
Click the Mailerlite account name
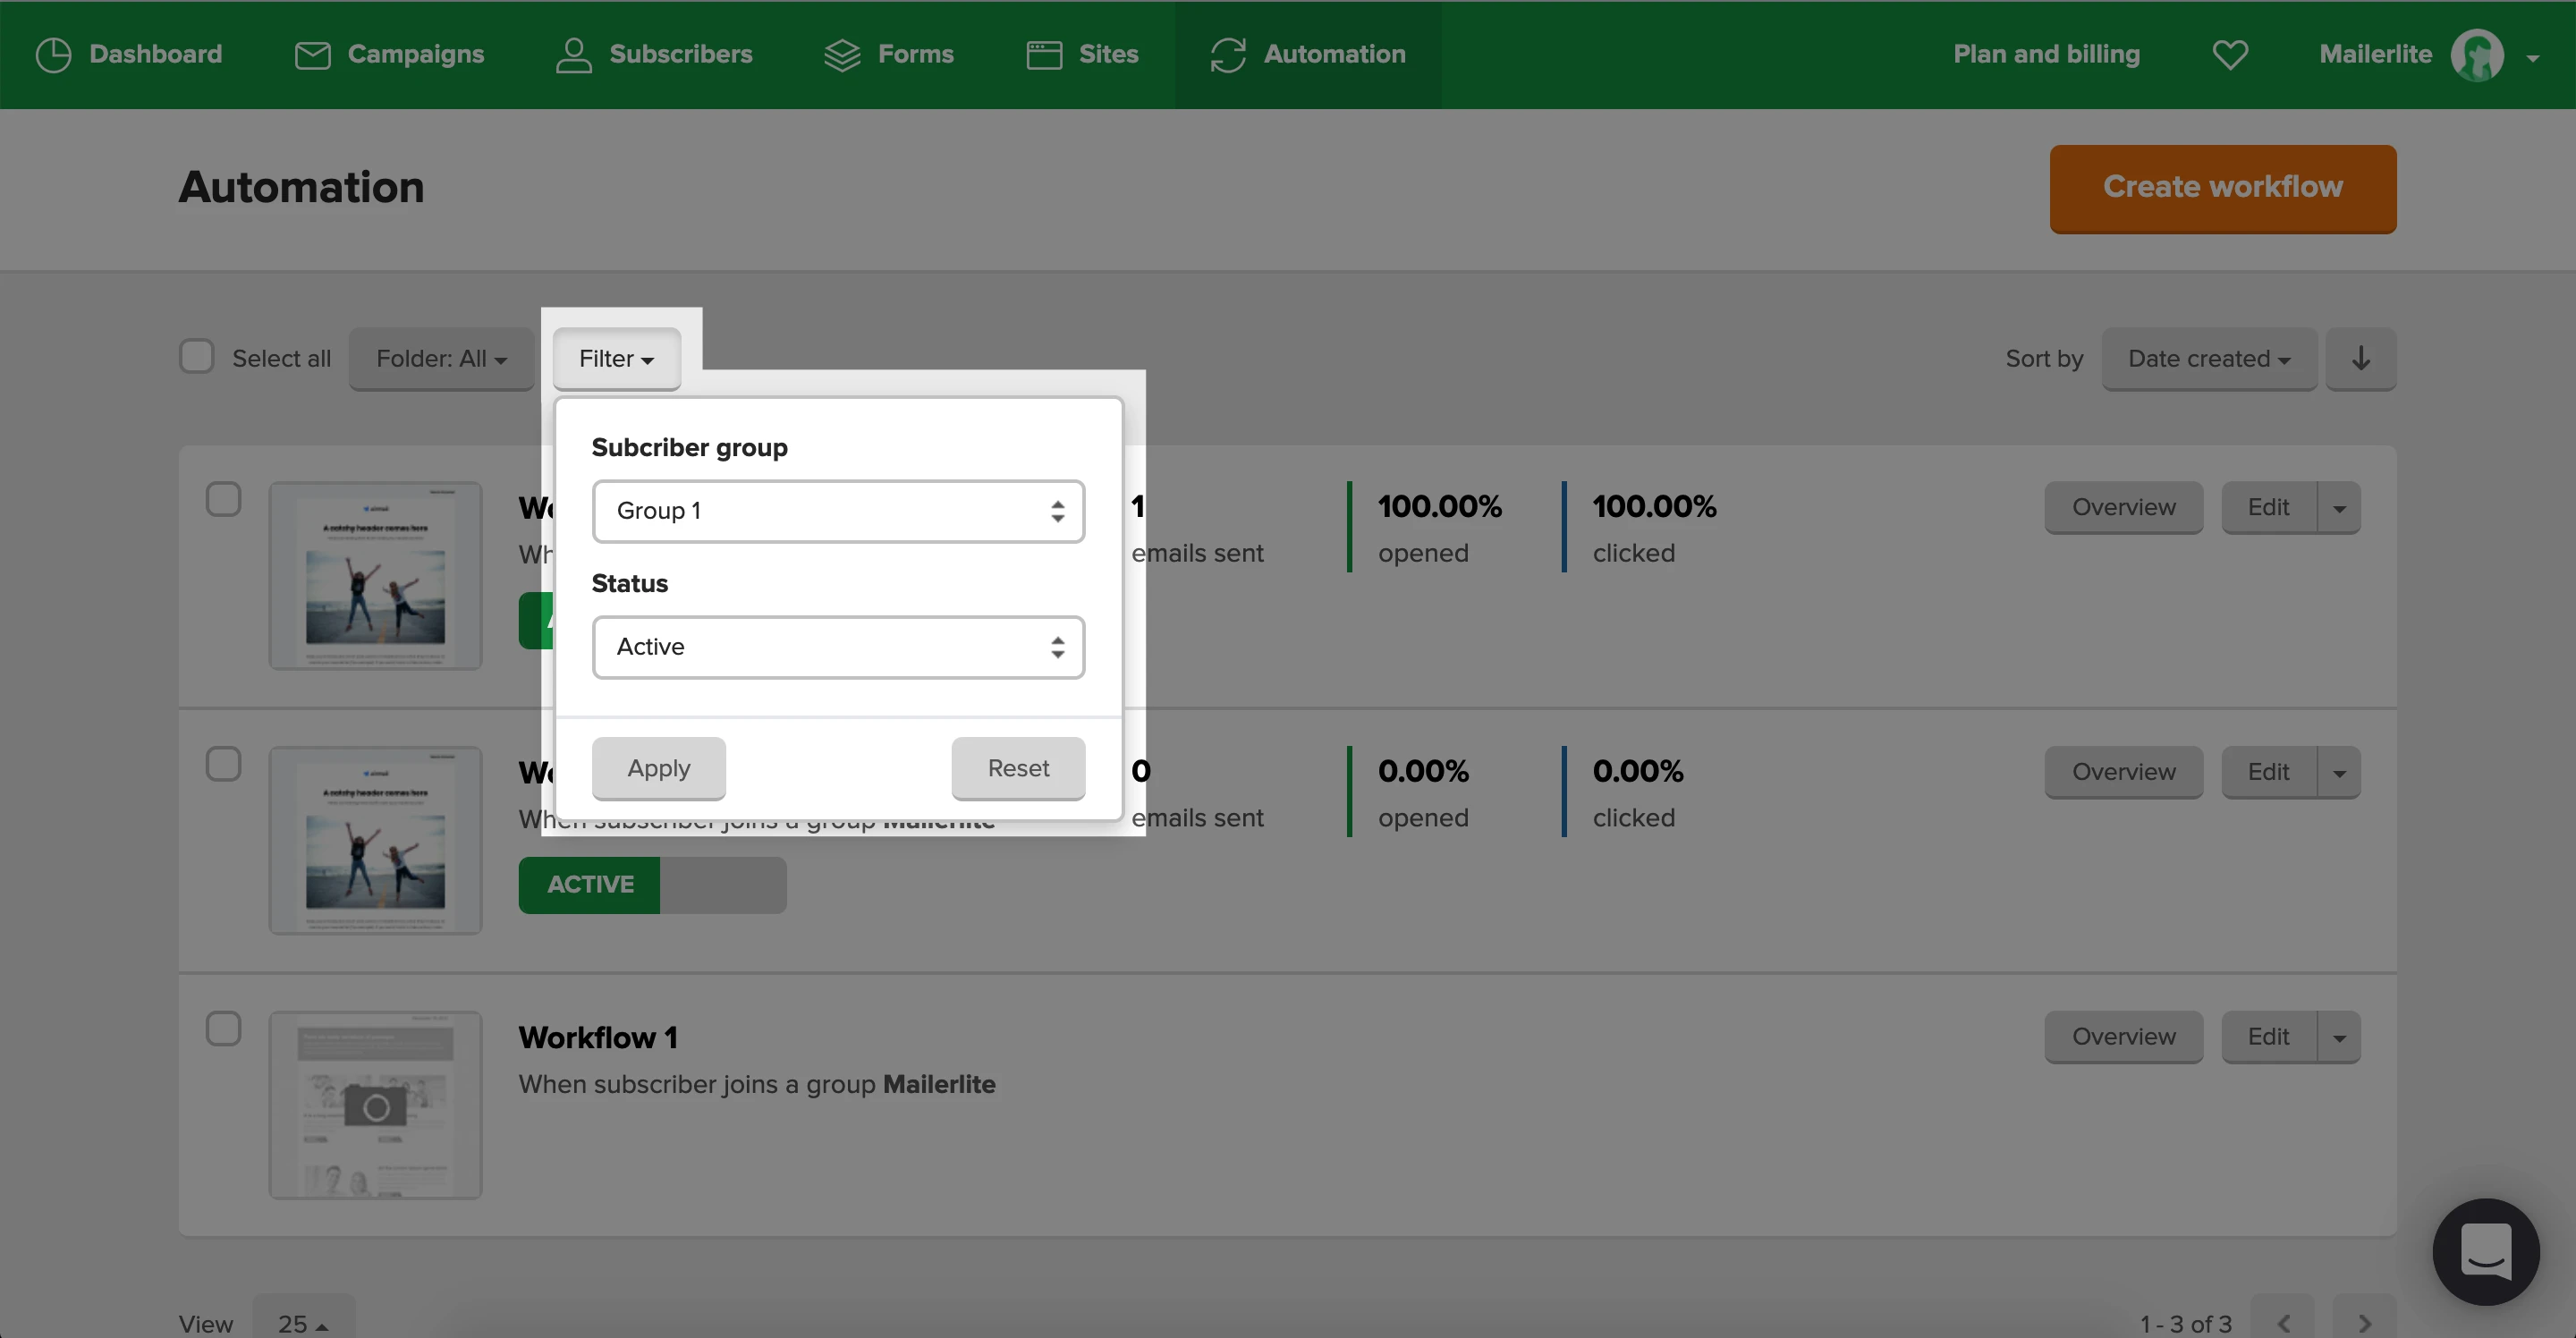pos(2375,54)
